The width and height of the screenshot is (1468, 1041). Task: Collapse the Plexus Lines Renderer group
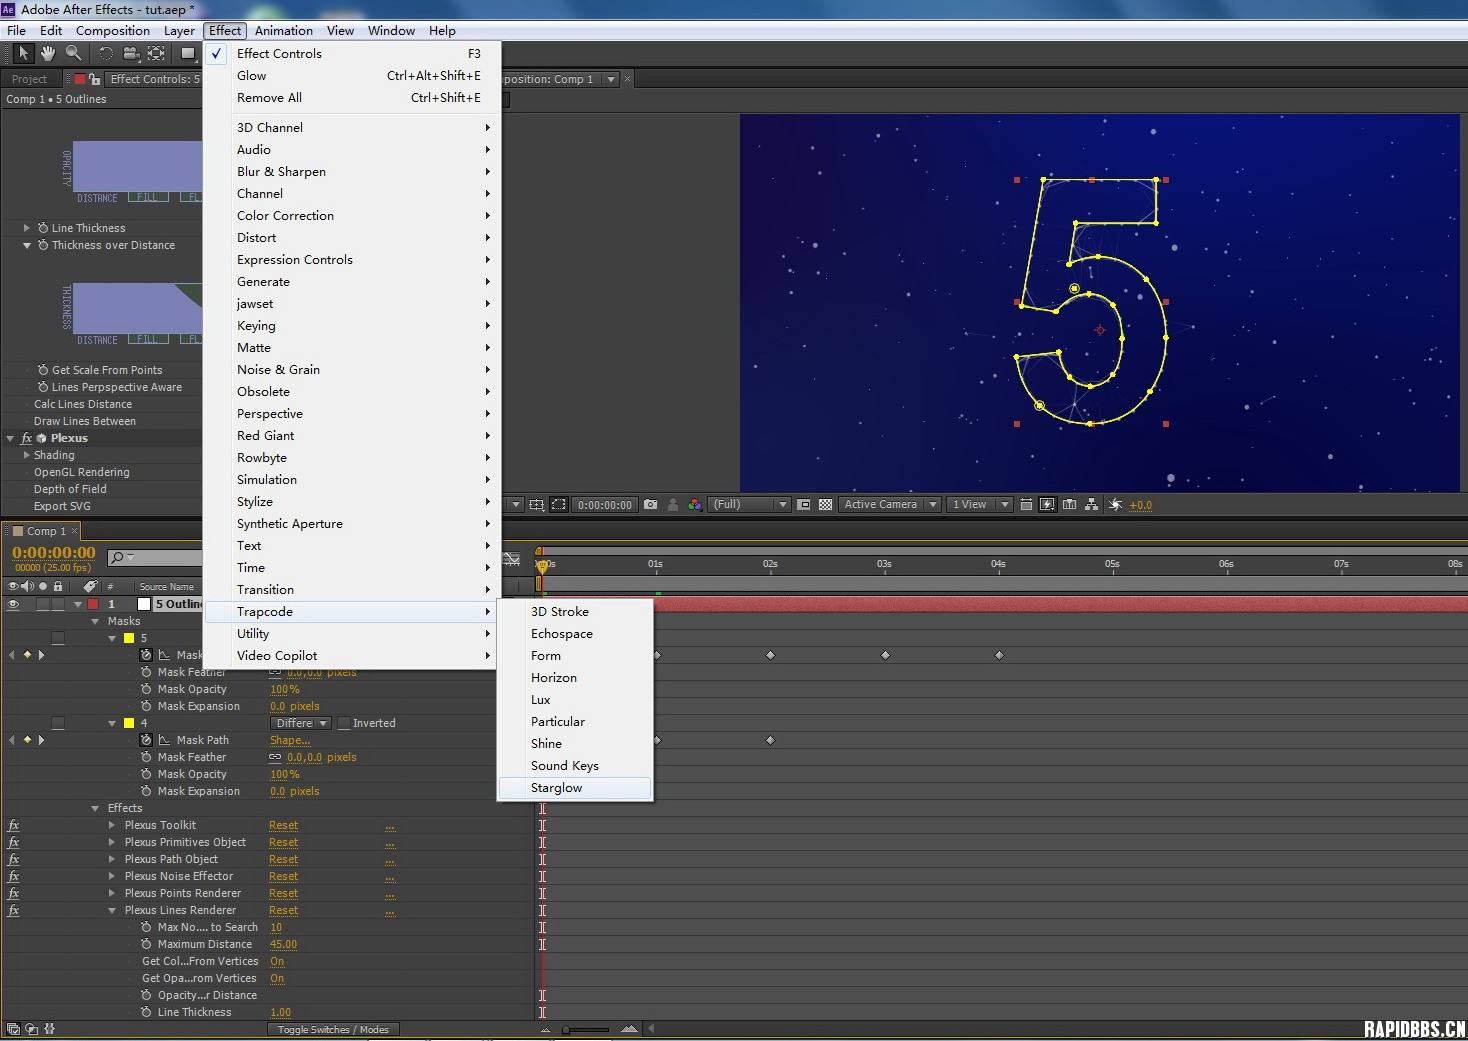[x=112, y=911]
